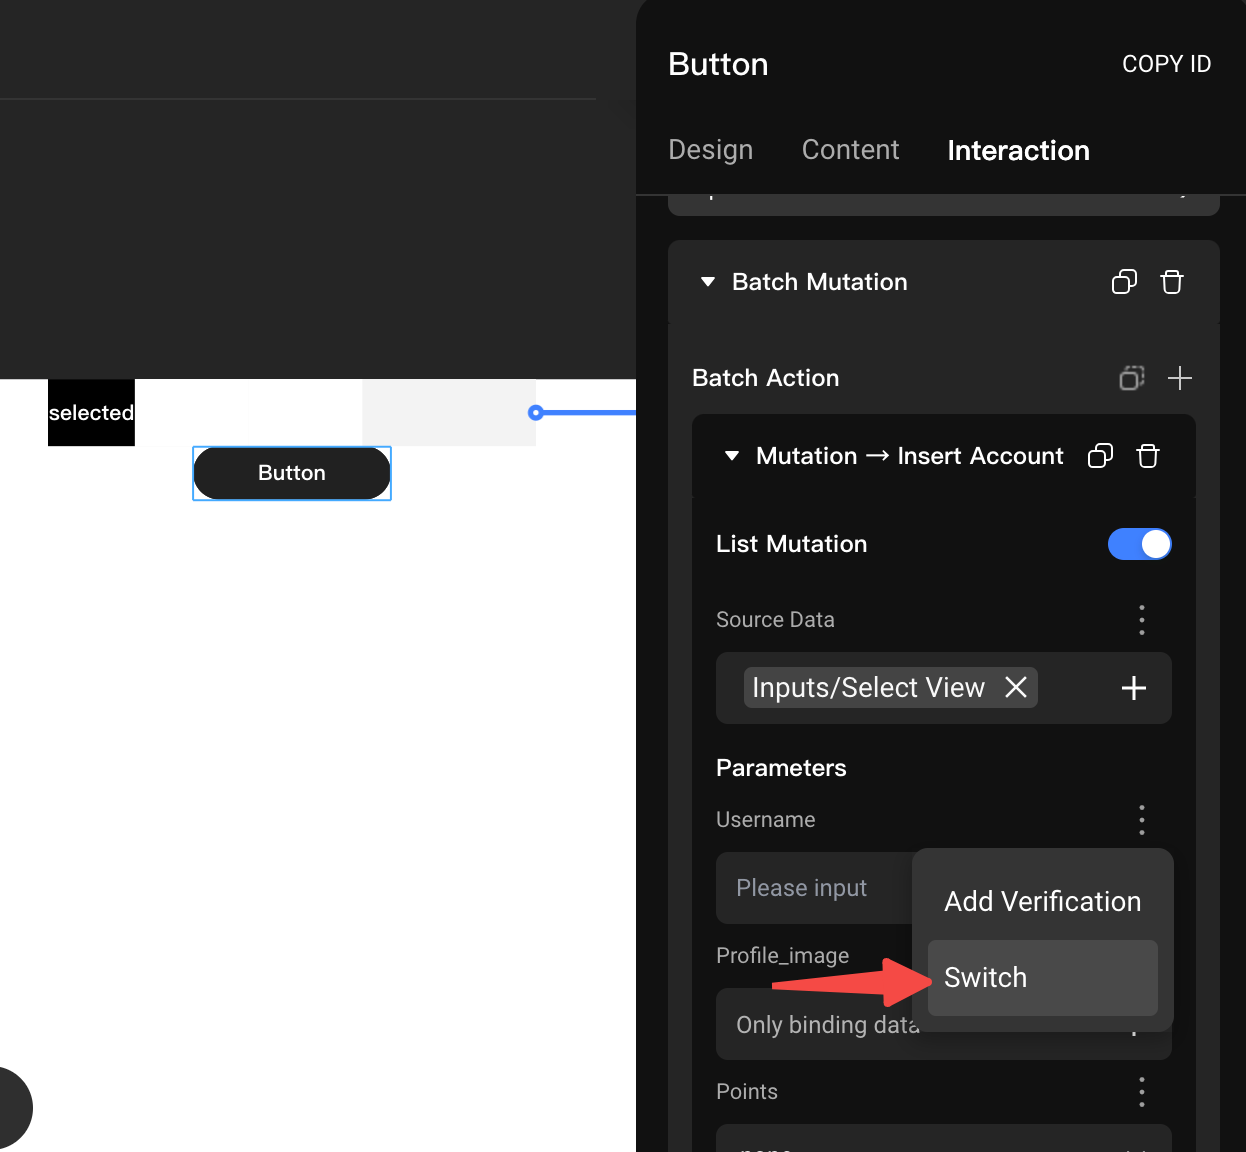Switch to the Design tab
Viewport: 1246px width, 1152px height.
(711, 150)
